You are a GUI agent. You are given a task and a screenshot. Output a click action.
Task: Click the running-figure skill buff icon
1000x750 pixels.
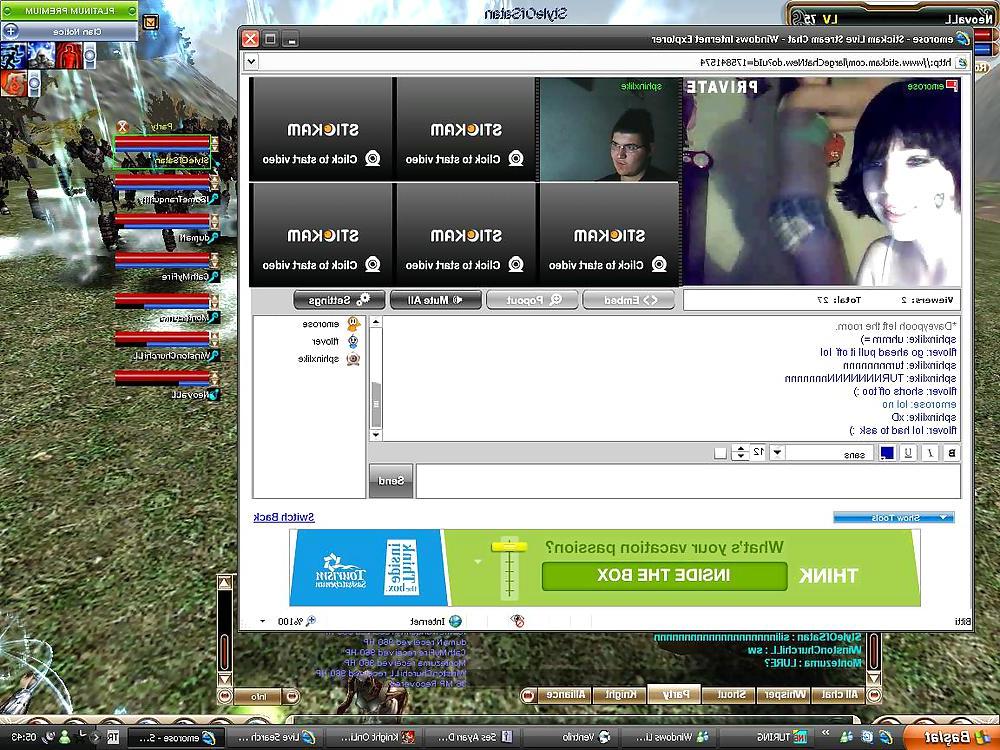13,55
